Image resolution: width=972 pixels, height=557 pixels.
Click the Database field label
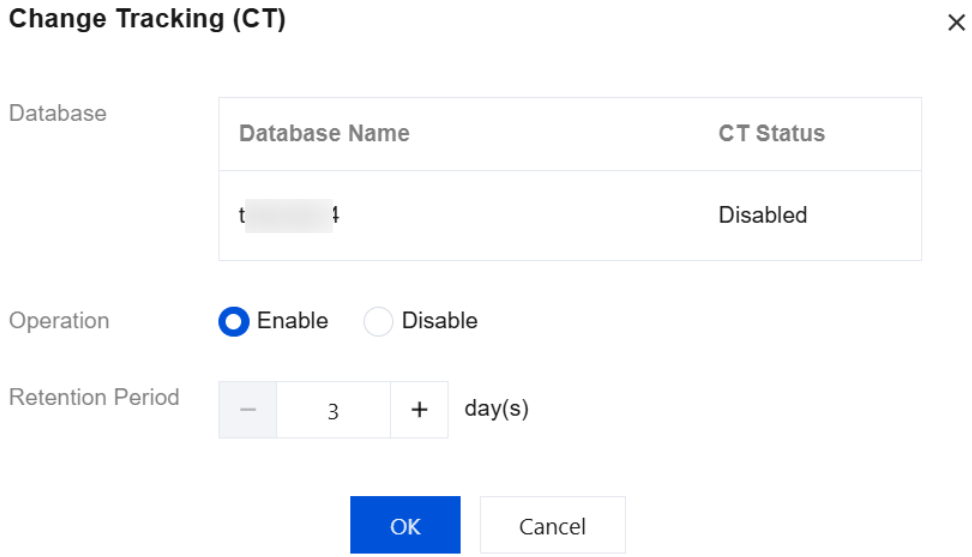tap(57, 113)
